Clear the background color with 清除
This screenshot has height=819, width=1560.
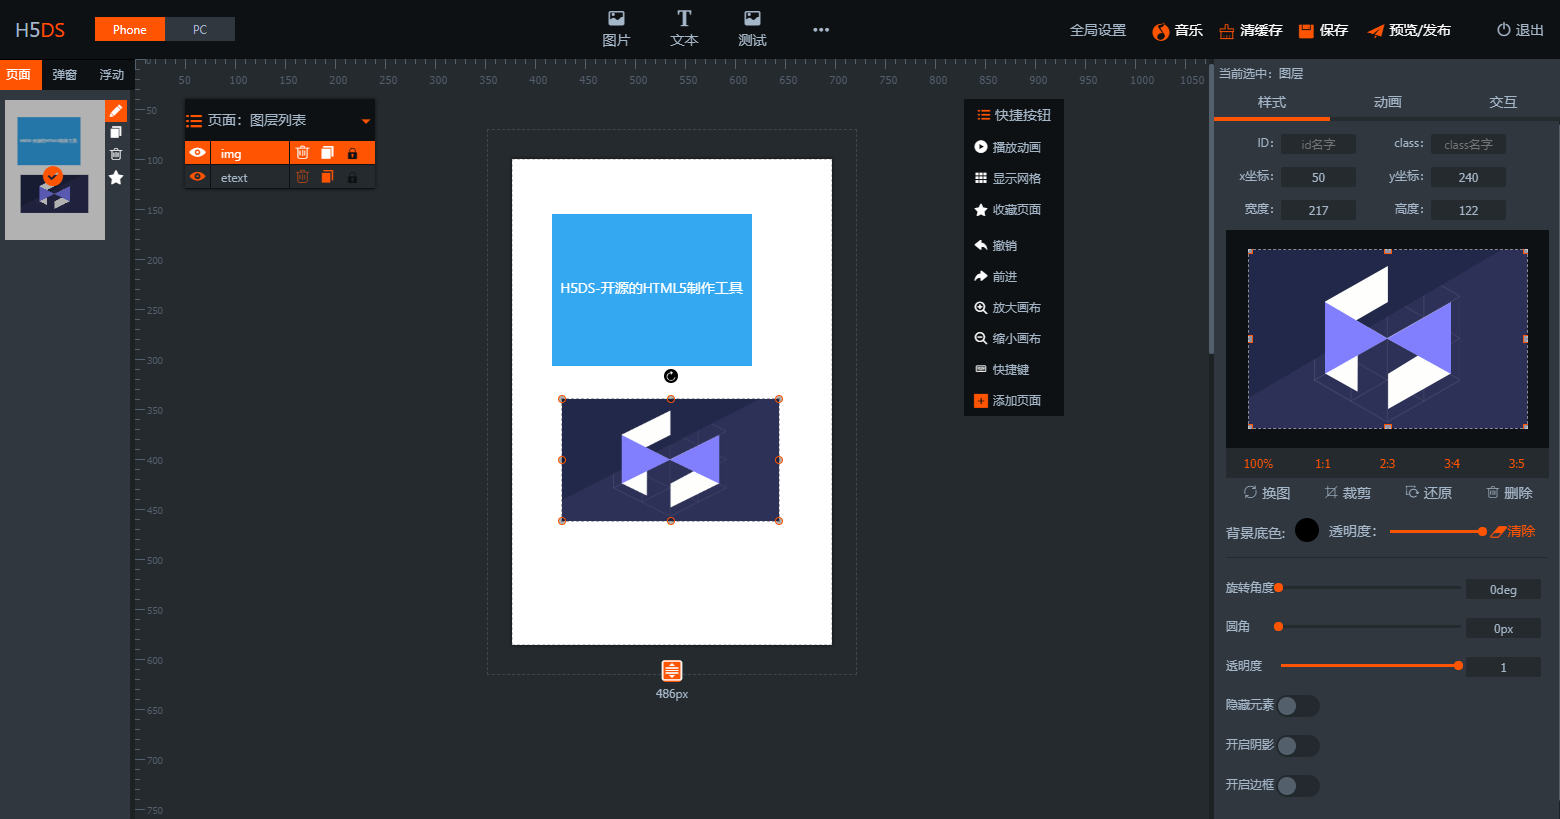pyautogui.click(x=1513, y=531)
